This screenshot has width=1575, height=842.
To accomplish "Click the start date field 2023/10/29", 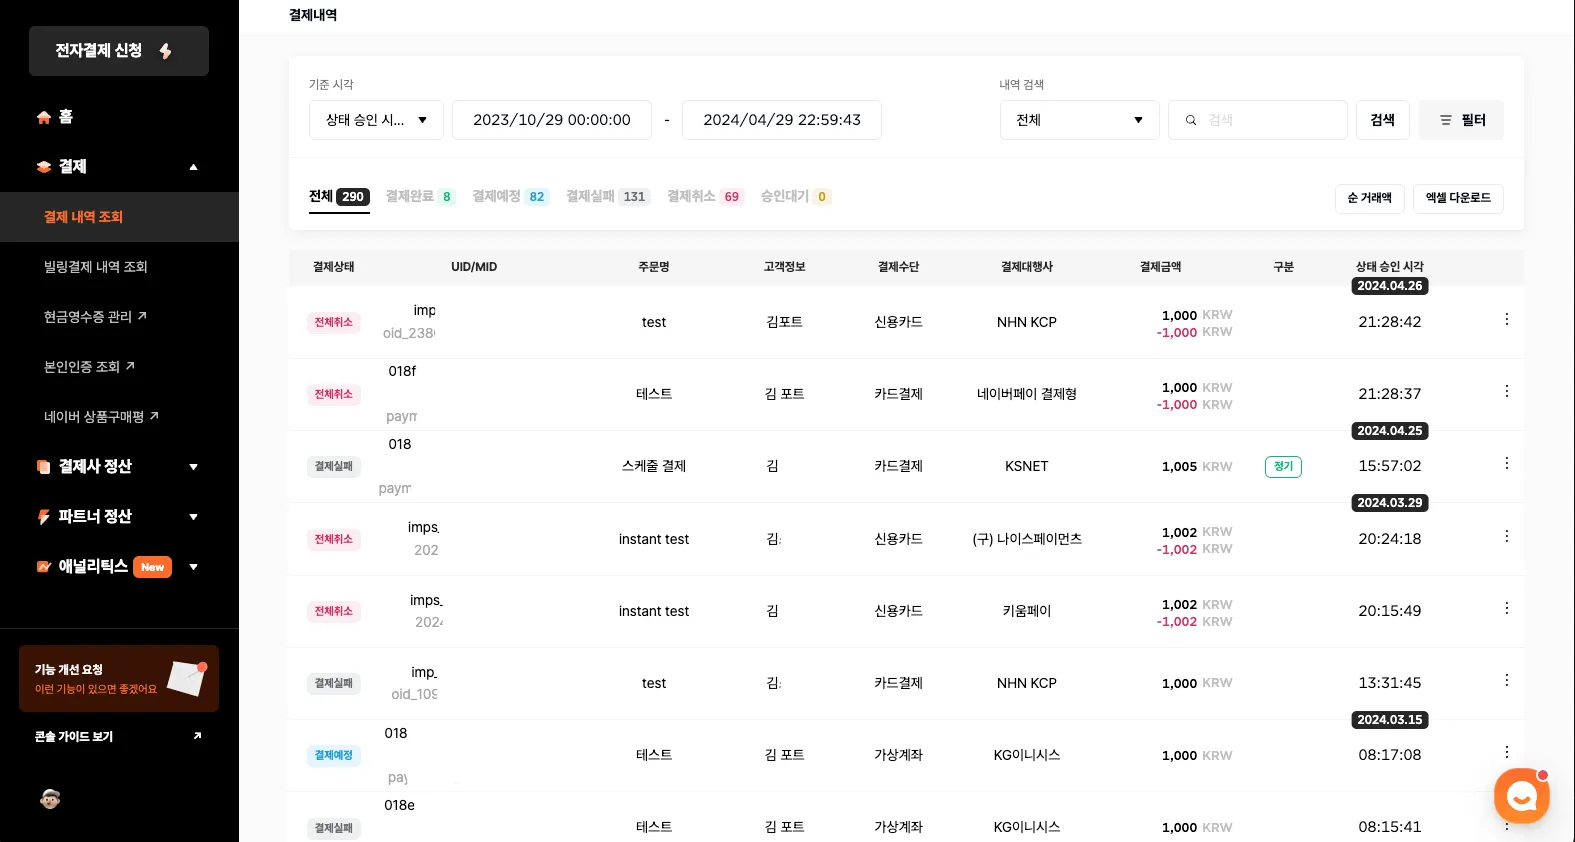I will (x=552, y=120).
